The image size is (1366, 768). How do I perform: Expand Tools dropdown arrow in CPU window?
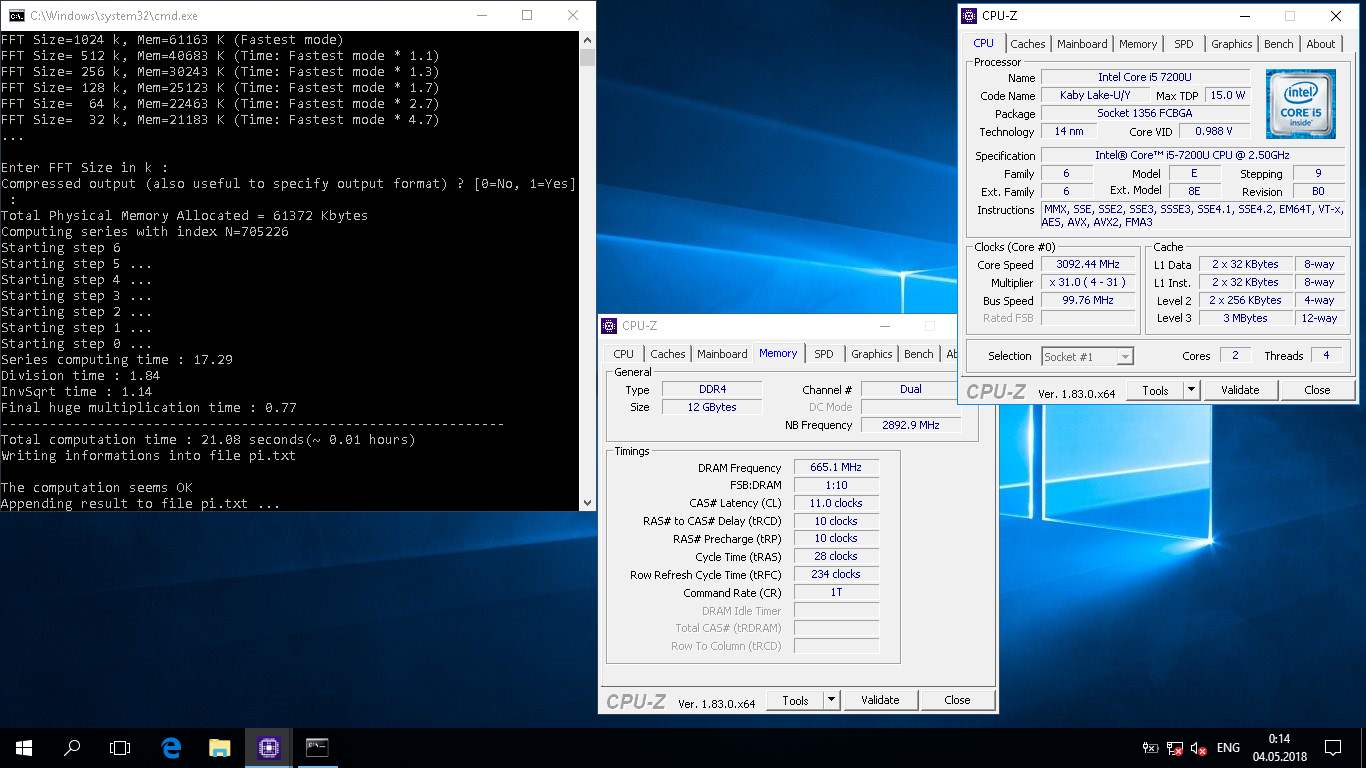click(1191, 390)
